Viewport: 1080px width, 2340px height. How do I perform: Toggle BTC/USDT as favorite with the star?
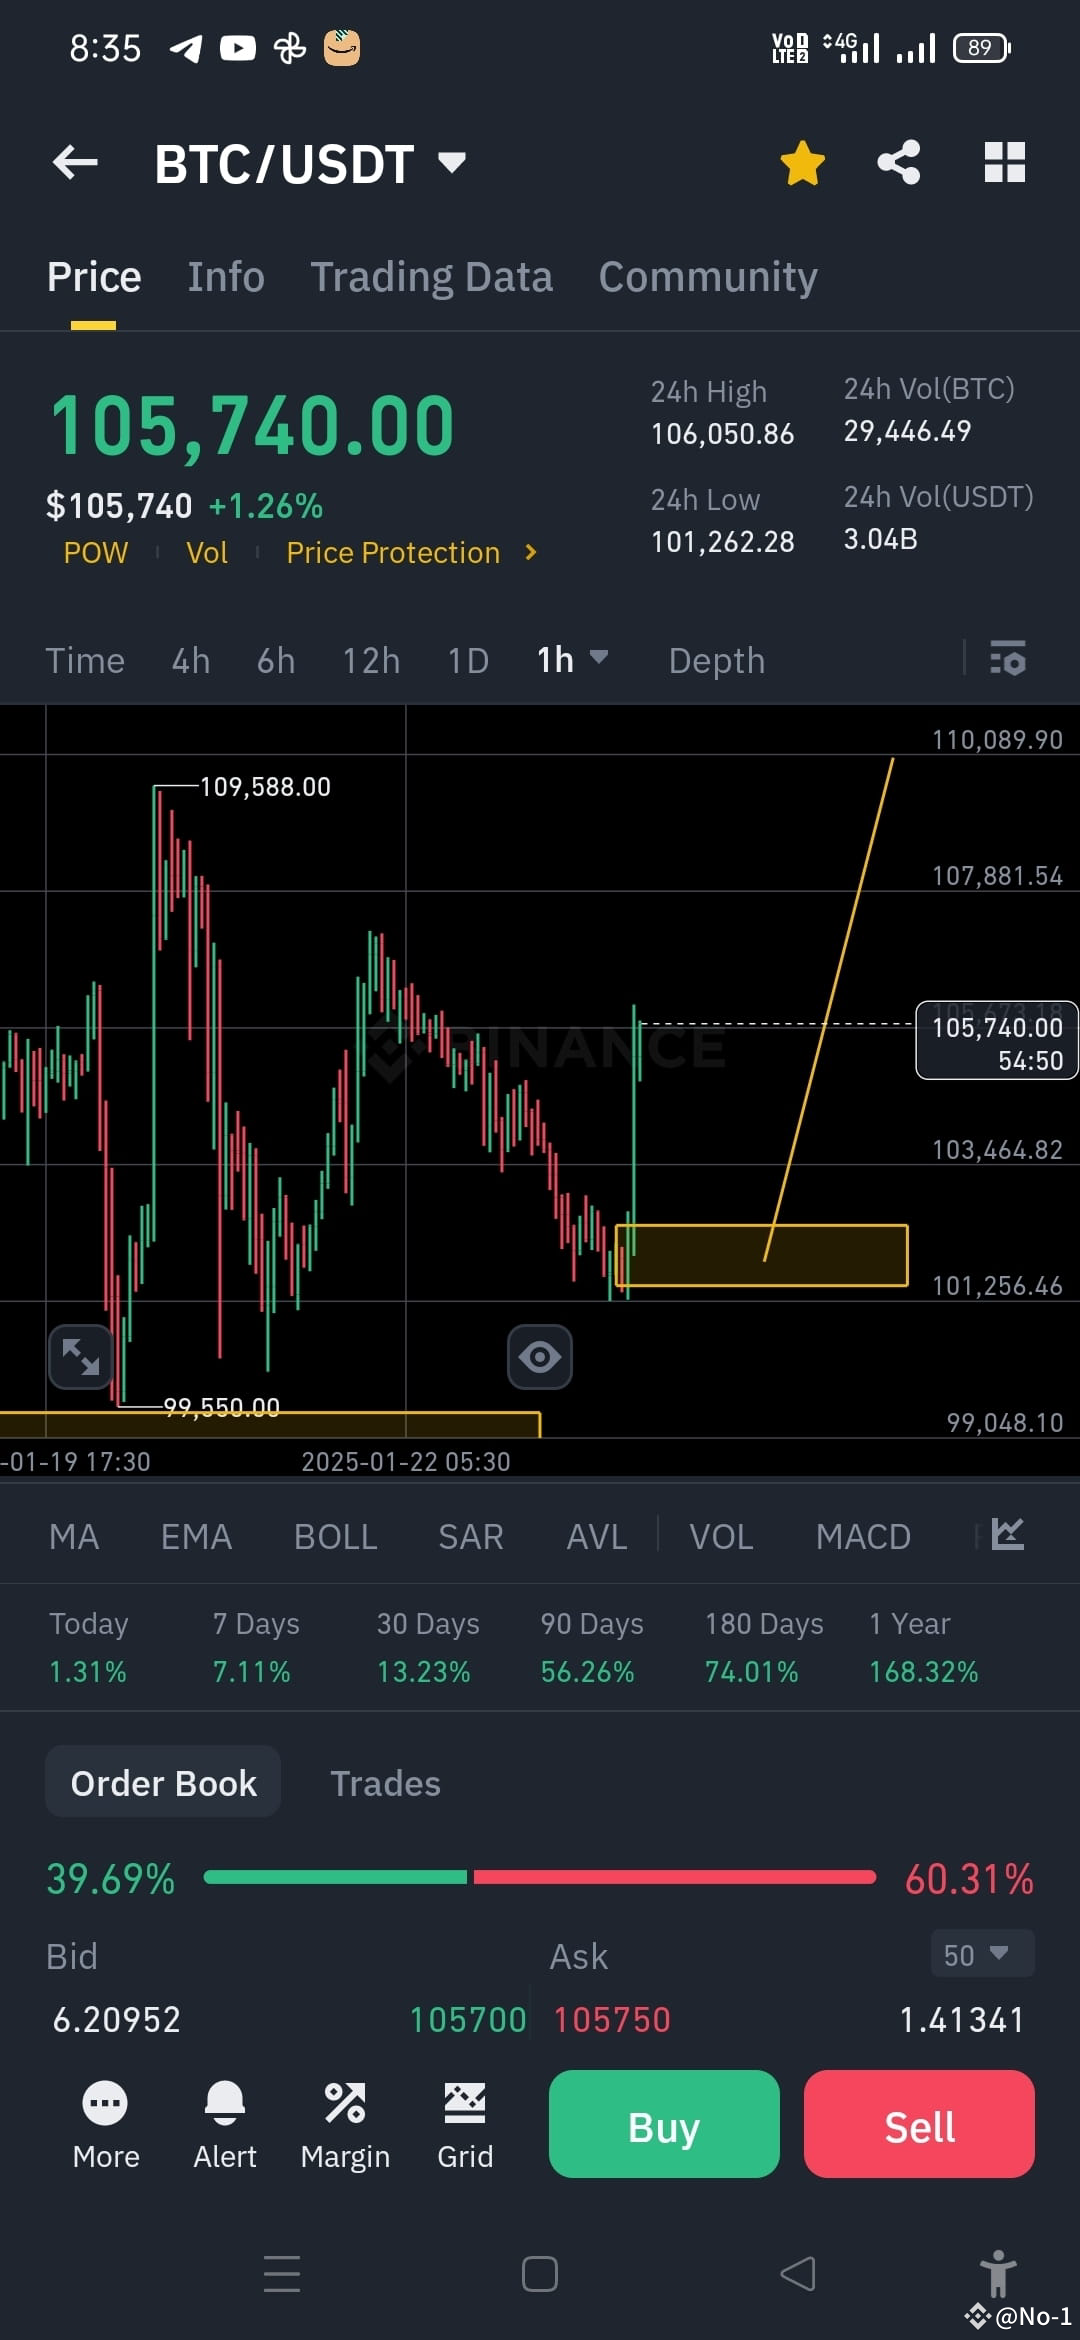tap(802, 161)
